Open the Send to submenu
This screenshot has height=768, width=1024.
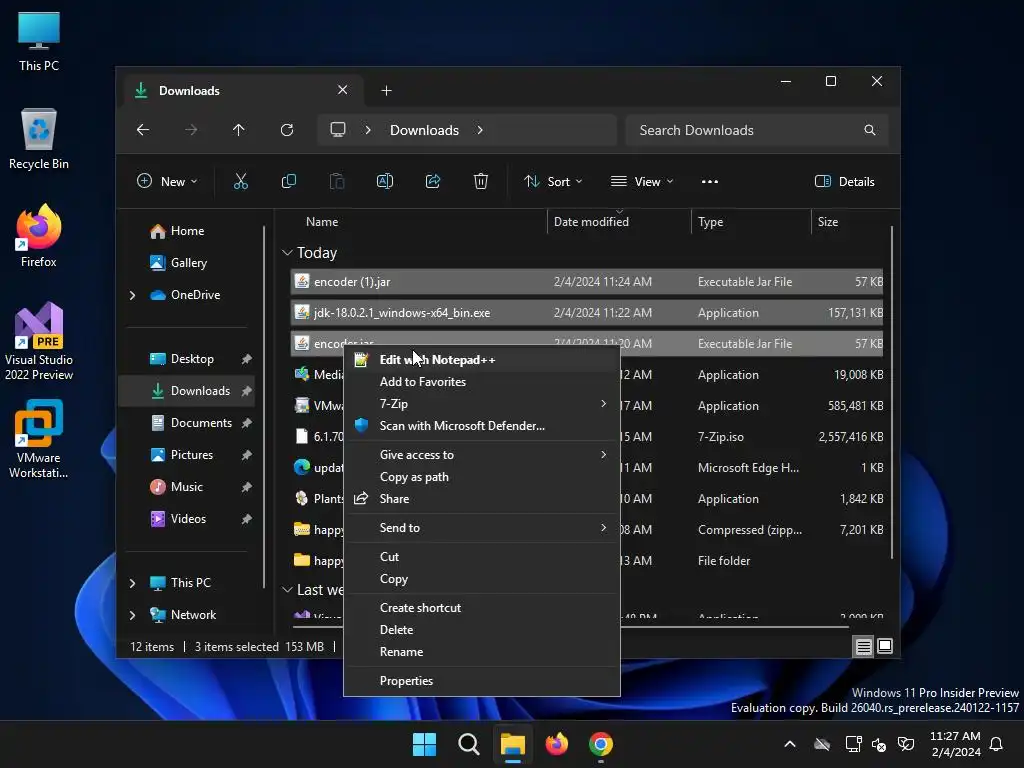pyautogui.click(x=482, y=528)
